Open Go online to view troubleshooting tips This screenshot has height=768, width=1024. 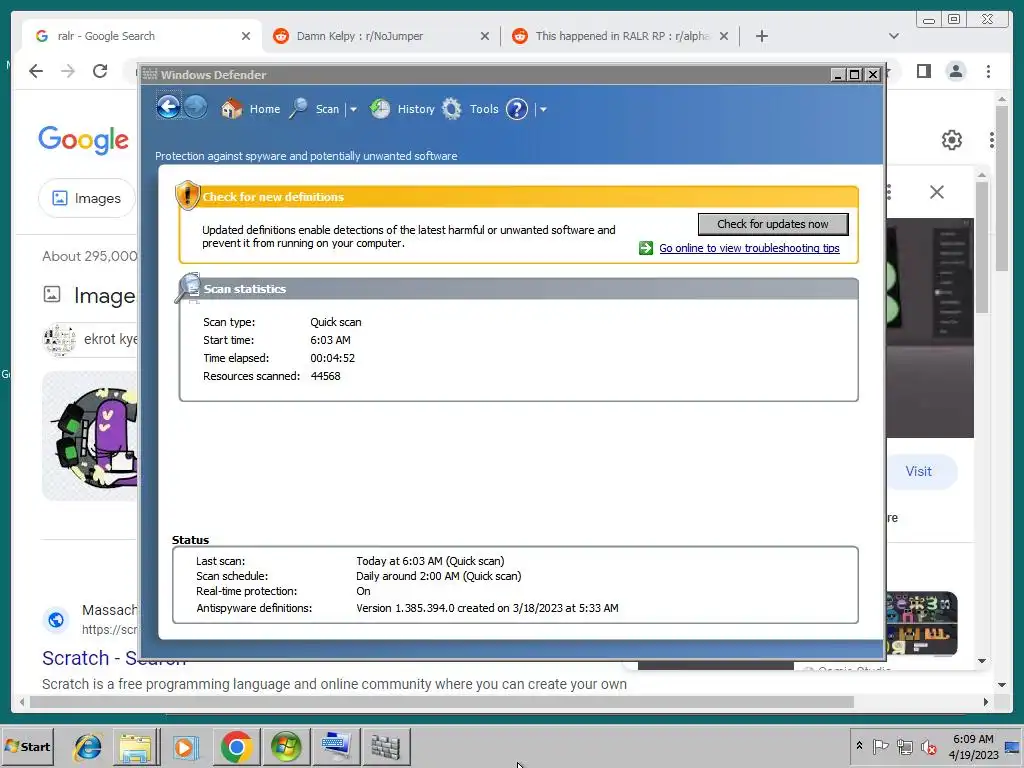click(749, 248)
